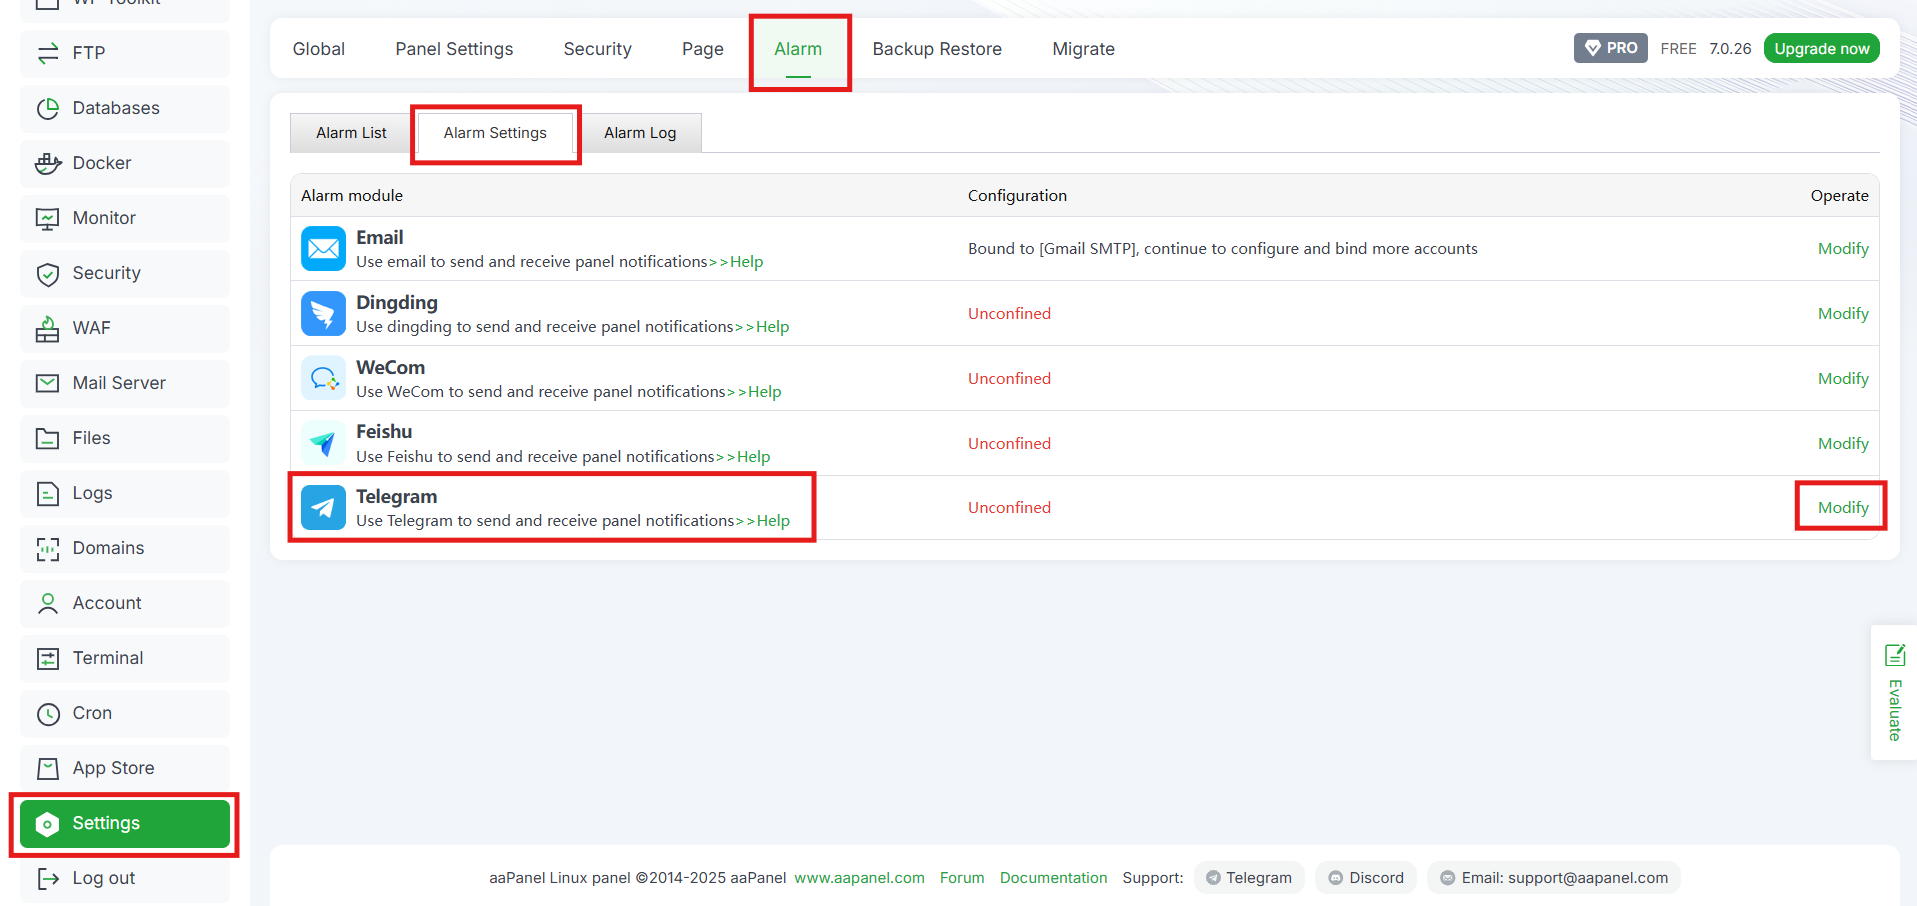1917x906 pixels.
Task: Click the Operate column header
Action: 1839,196
